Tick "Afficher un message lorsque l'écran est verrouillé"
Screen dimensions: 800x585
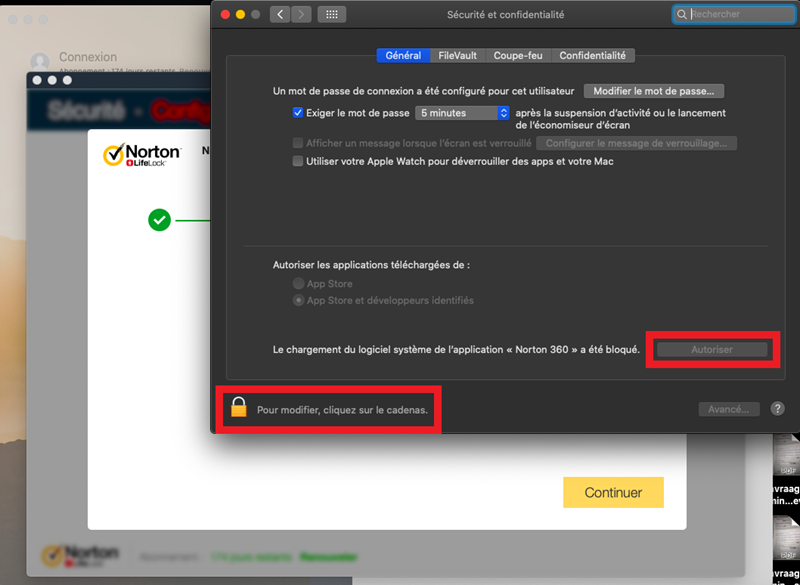(x=298, y=143)
